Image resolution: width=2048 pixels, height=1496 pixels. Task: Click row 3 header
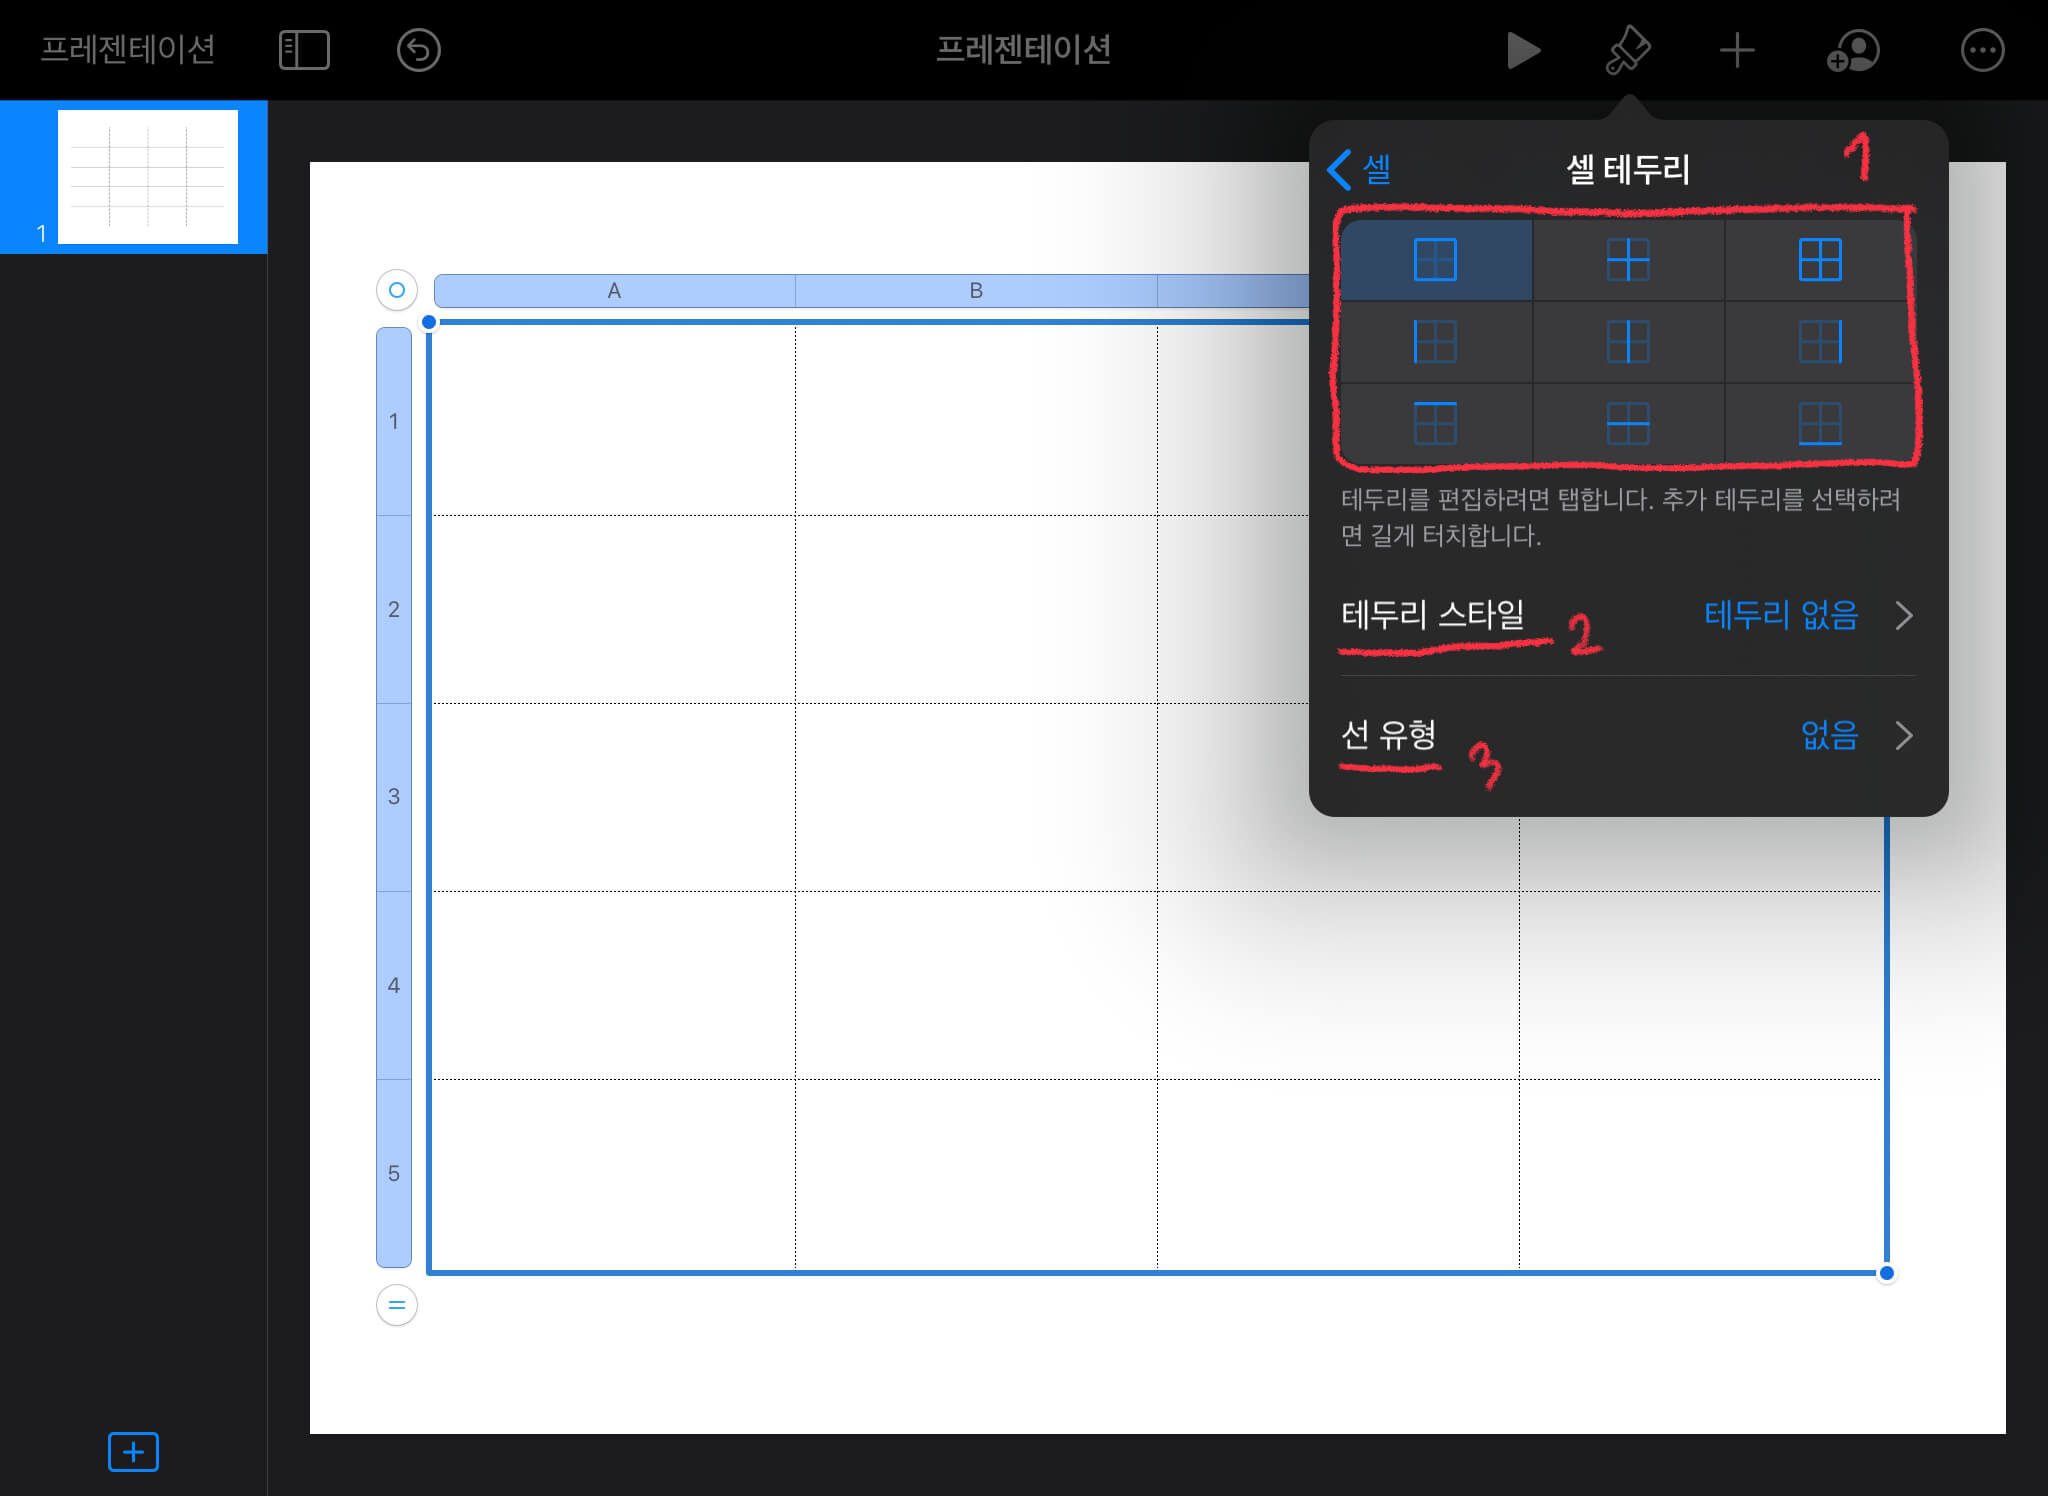[394, 797]
